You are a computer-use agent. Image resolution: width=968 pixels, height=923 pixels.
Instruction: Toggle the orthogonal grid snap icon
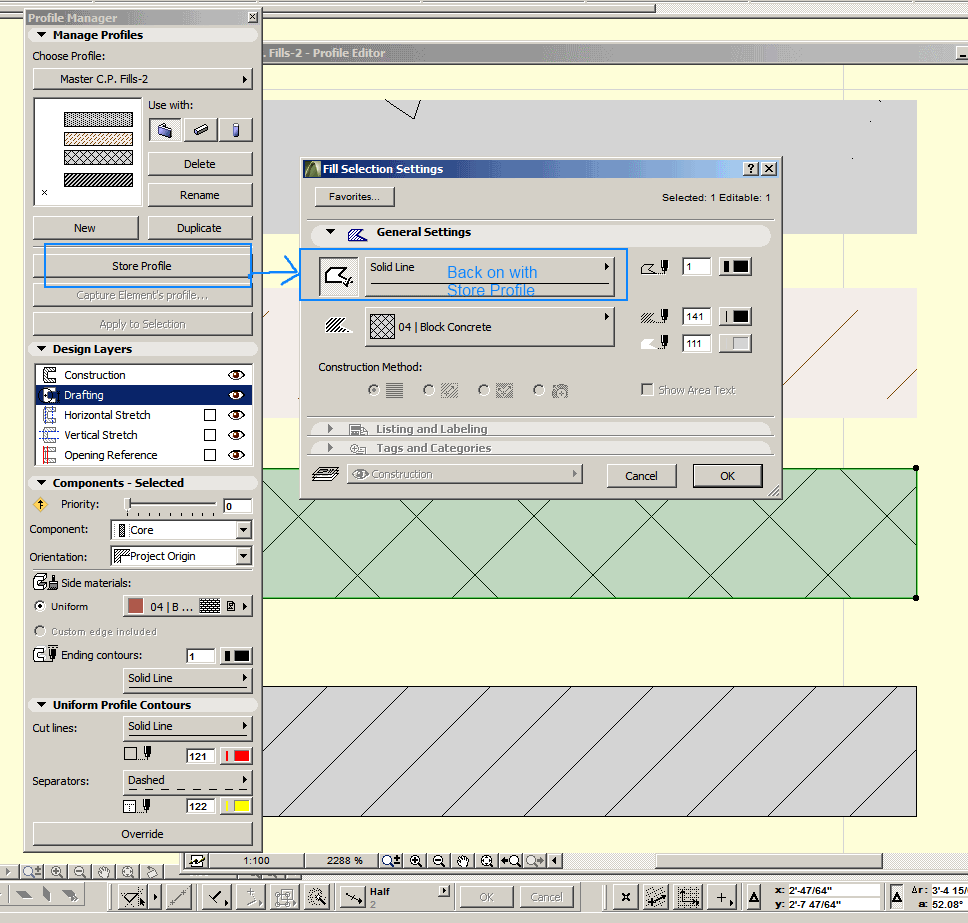tap(688, 897)
